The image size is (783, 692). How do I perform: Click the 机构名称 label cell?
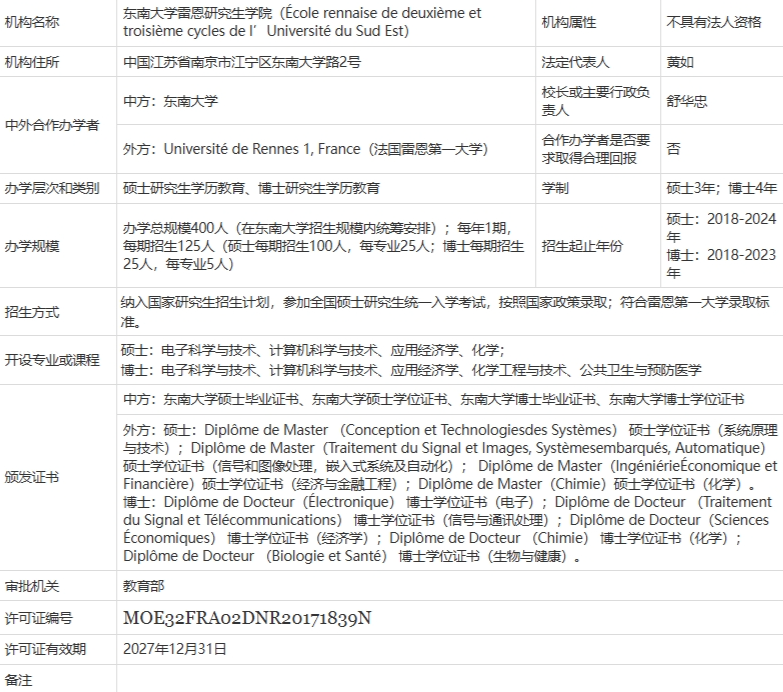coord(32,22)
